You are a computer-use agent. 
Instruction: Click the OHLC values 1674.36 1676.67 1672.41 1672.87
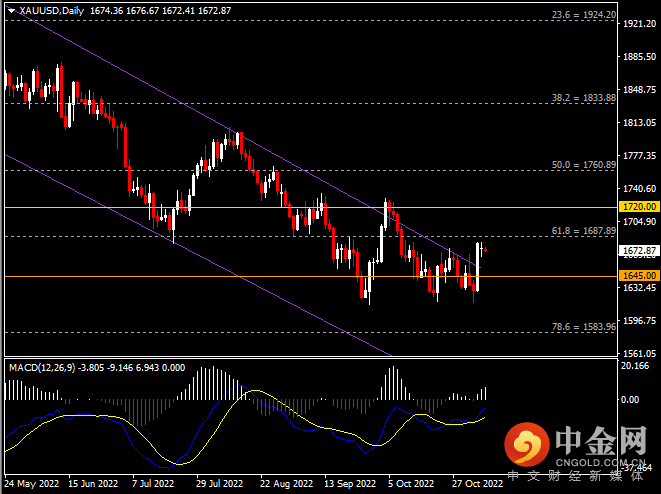(x=161, y=11)
